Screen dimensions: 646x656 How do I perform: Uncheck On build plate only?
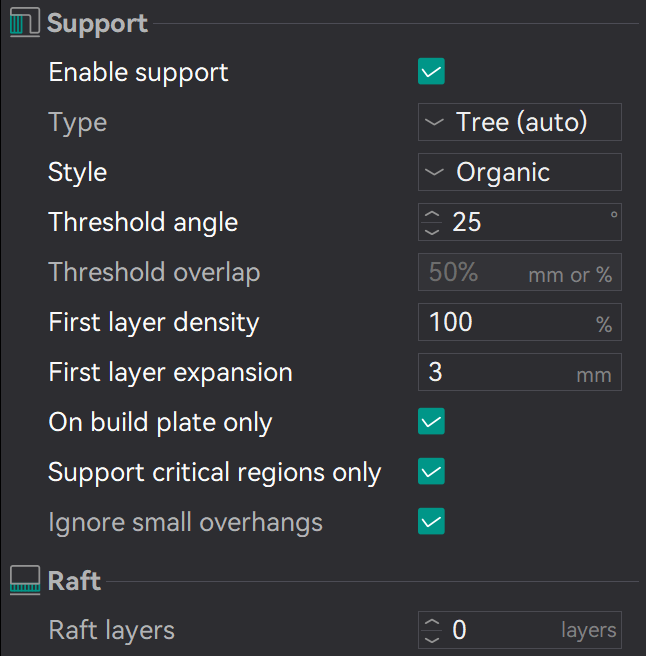click(x=431, y=422)
